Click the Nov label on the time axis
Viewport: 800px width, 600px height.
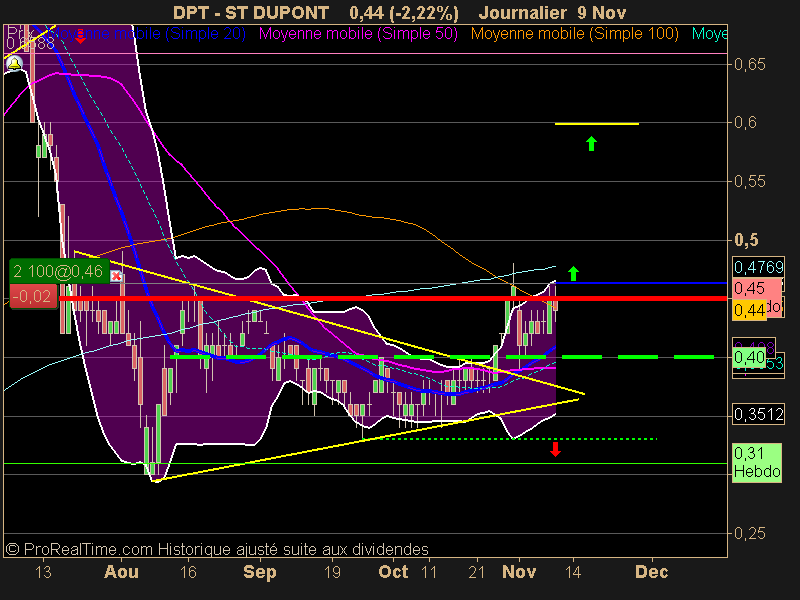(x=519, y=572)
